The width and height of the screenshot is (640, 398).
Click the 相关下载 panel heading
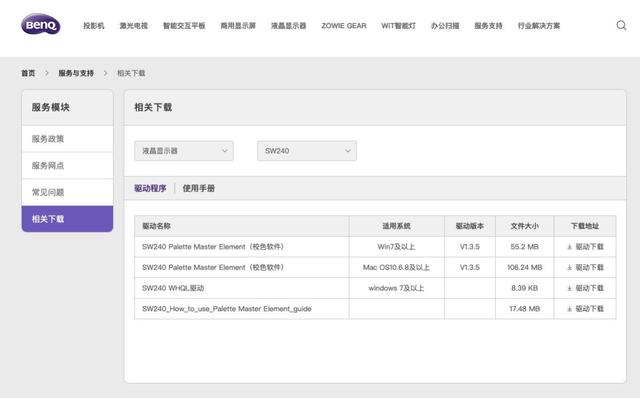[153, 107]
